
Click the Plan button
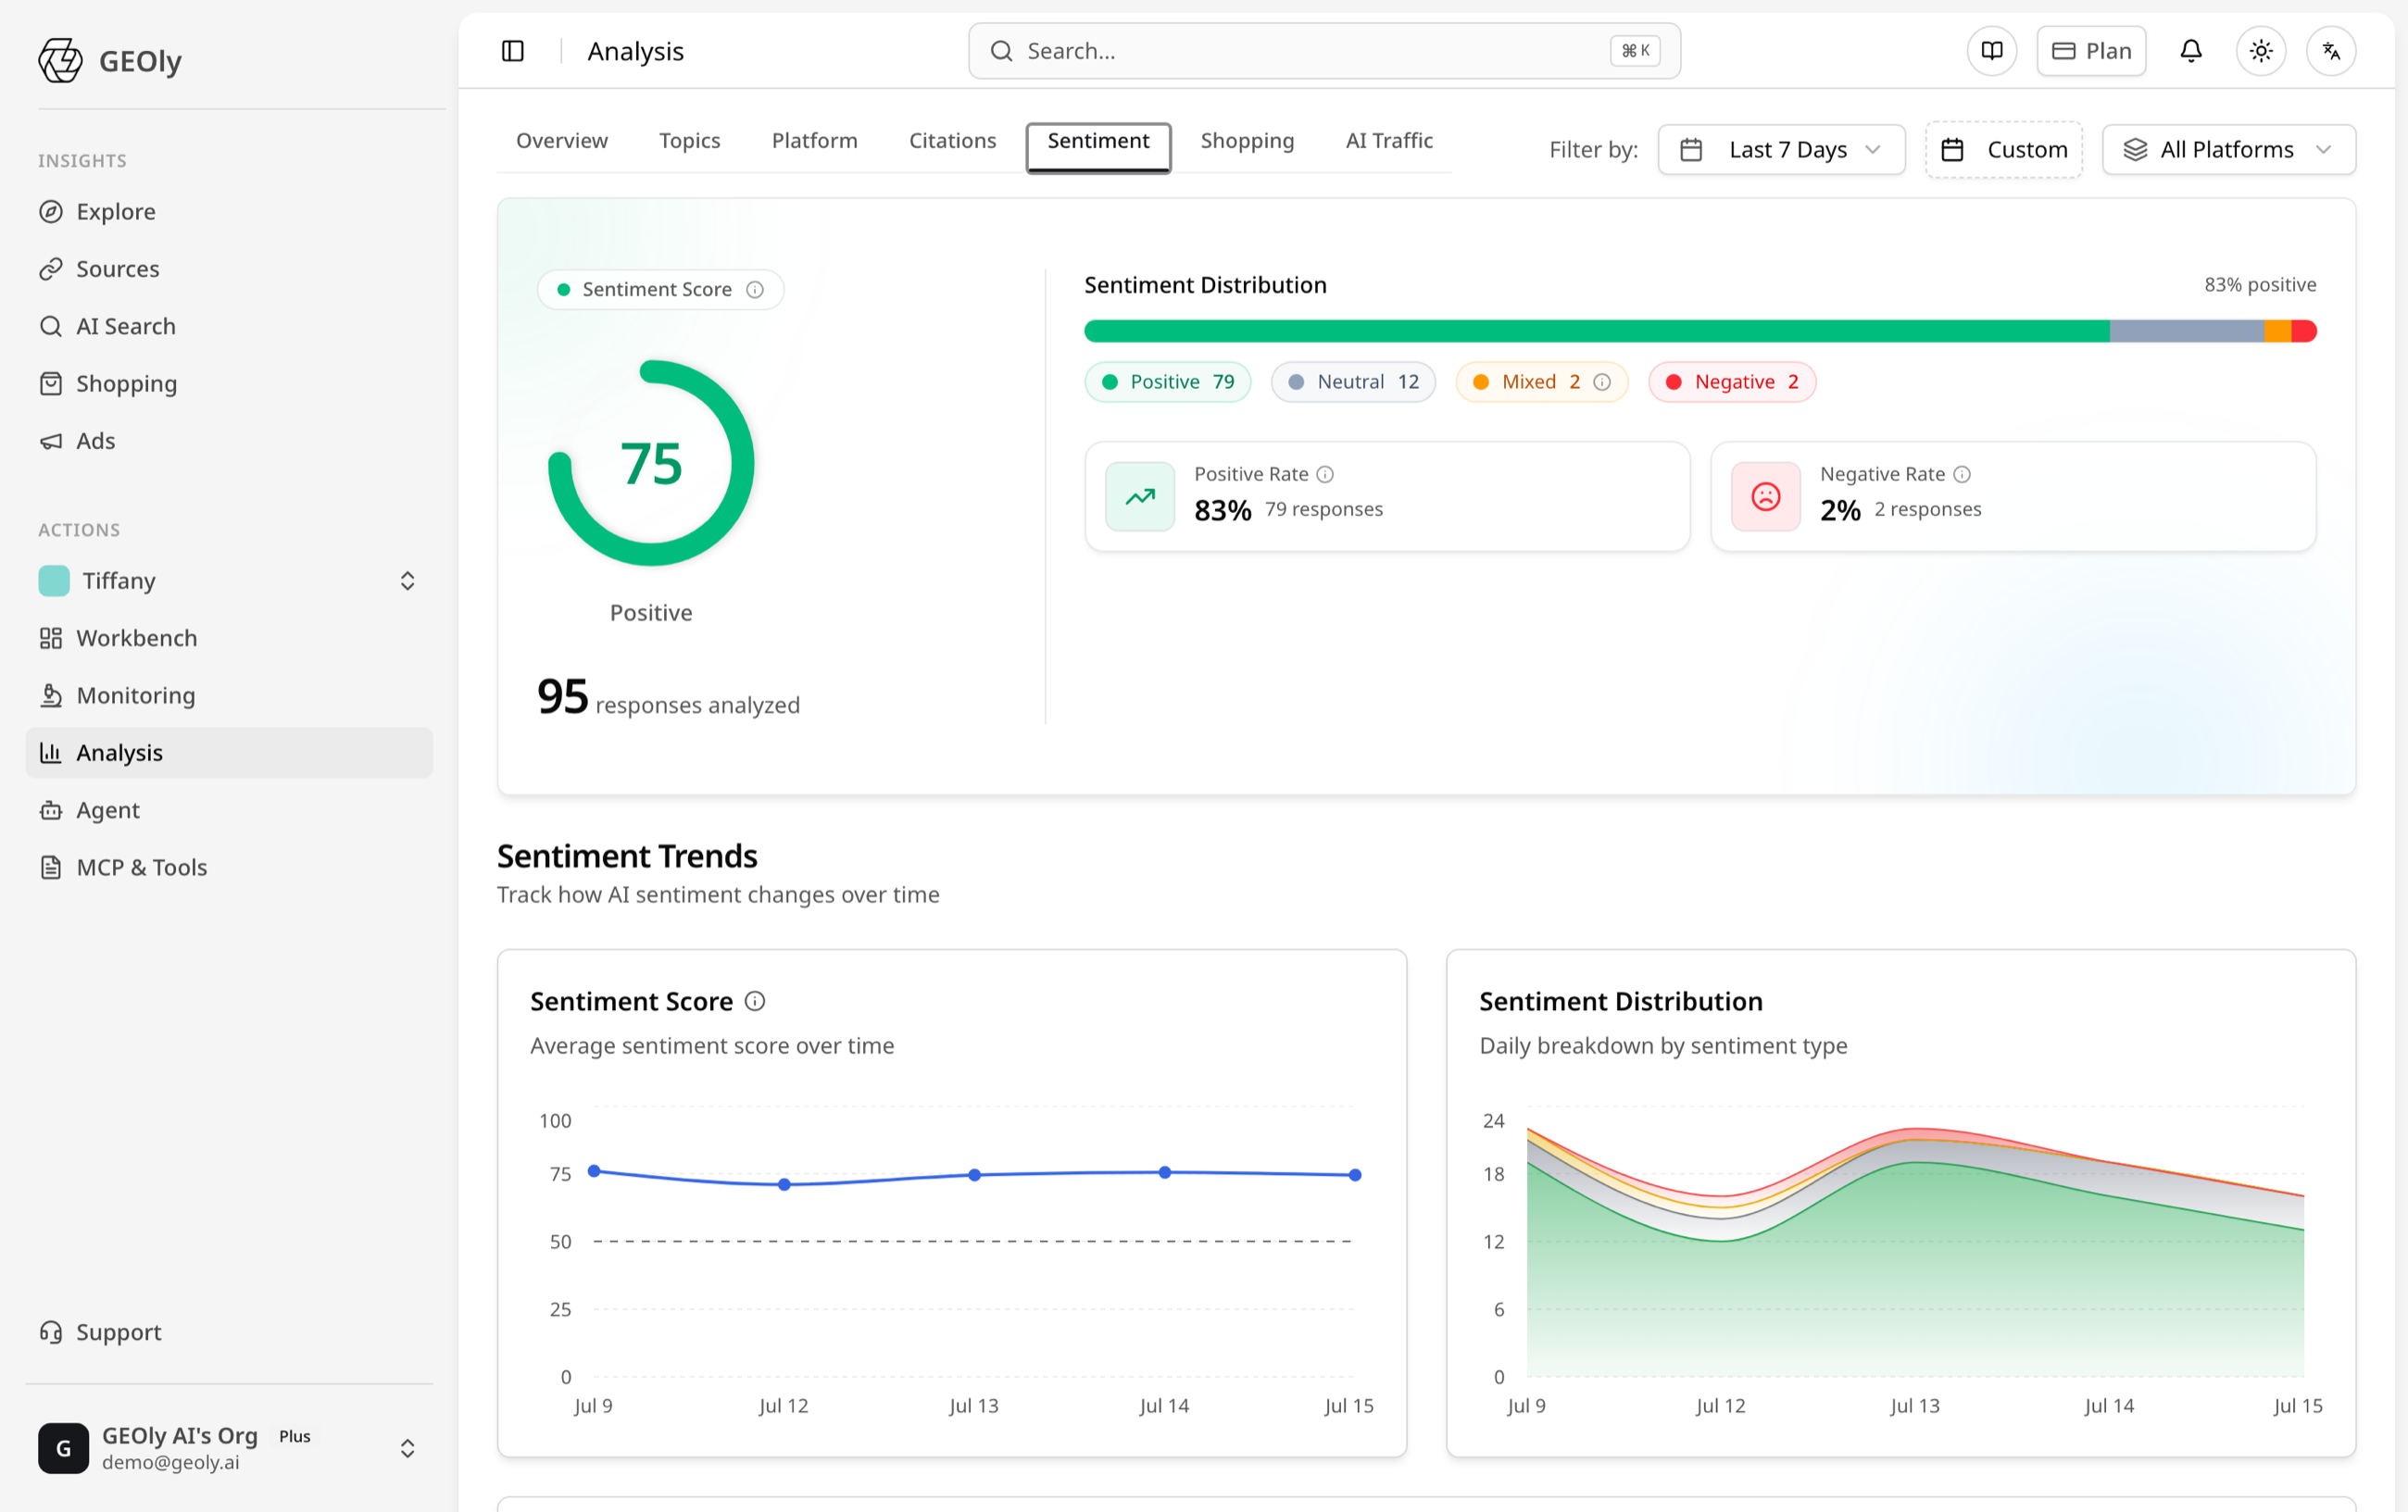[2091, 51]
